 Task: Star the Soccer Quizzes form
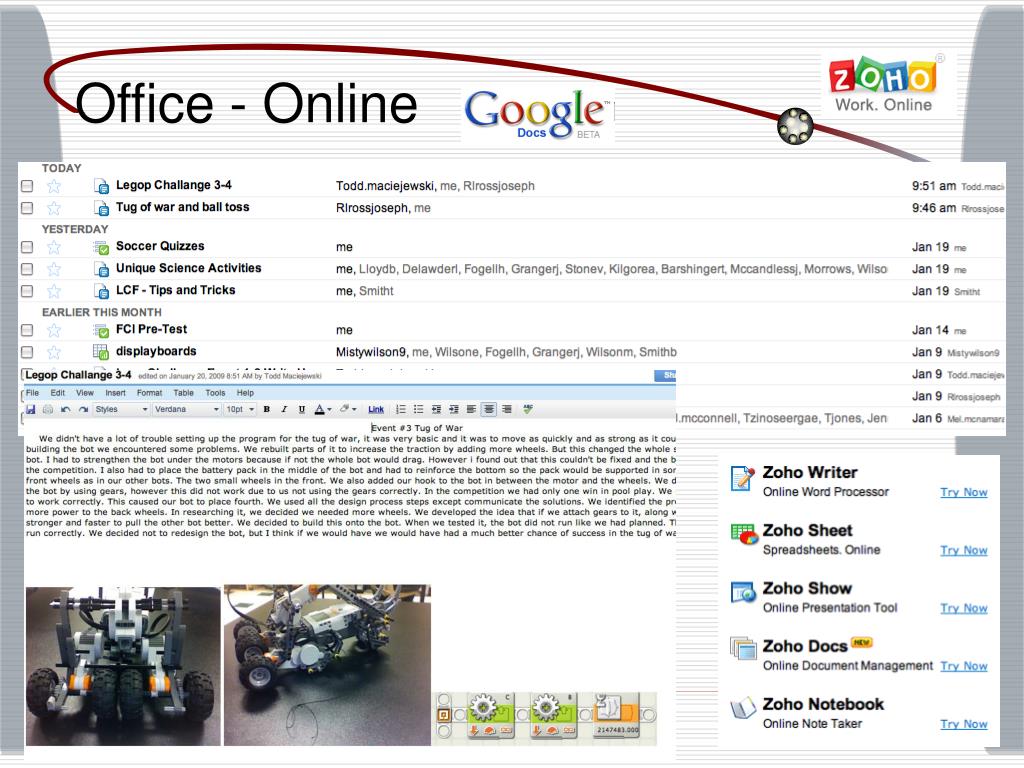click(54, 248)
